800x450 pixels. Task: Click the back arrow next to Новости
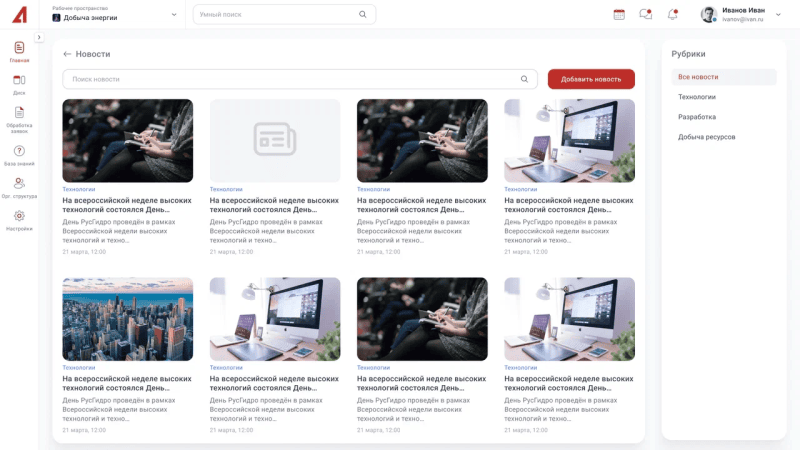[x=67, y=54]
